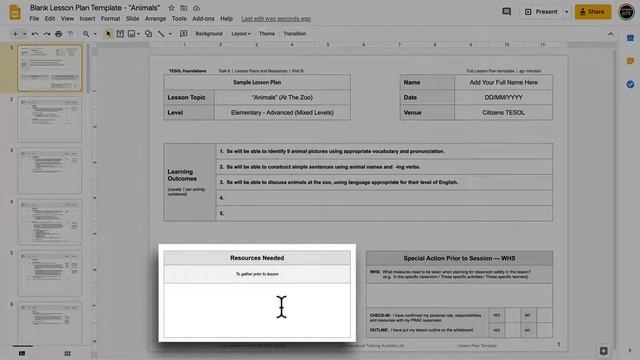640x360 pixels.
Task: Collapse the toolbar with the up chevron
Action: pyautogui.click(x=611, y=34)
